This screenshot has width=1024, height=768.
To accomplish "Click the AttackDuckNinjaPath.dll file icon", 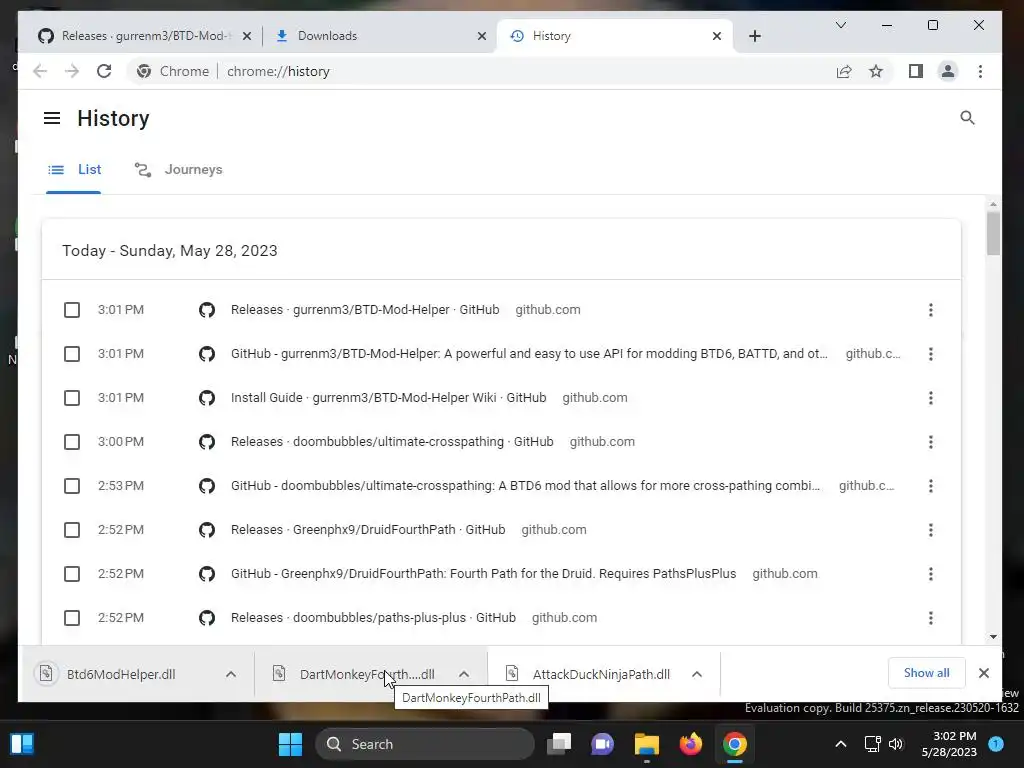I will coord(512,673).
